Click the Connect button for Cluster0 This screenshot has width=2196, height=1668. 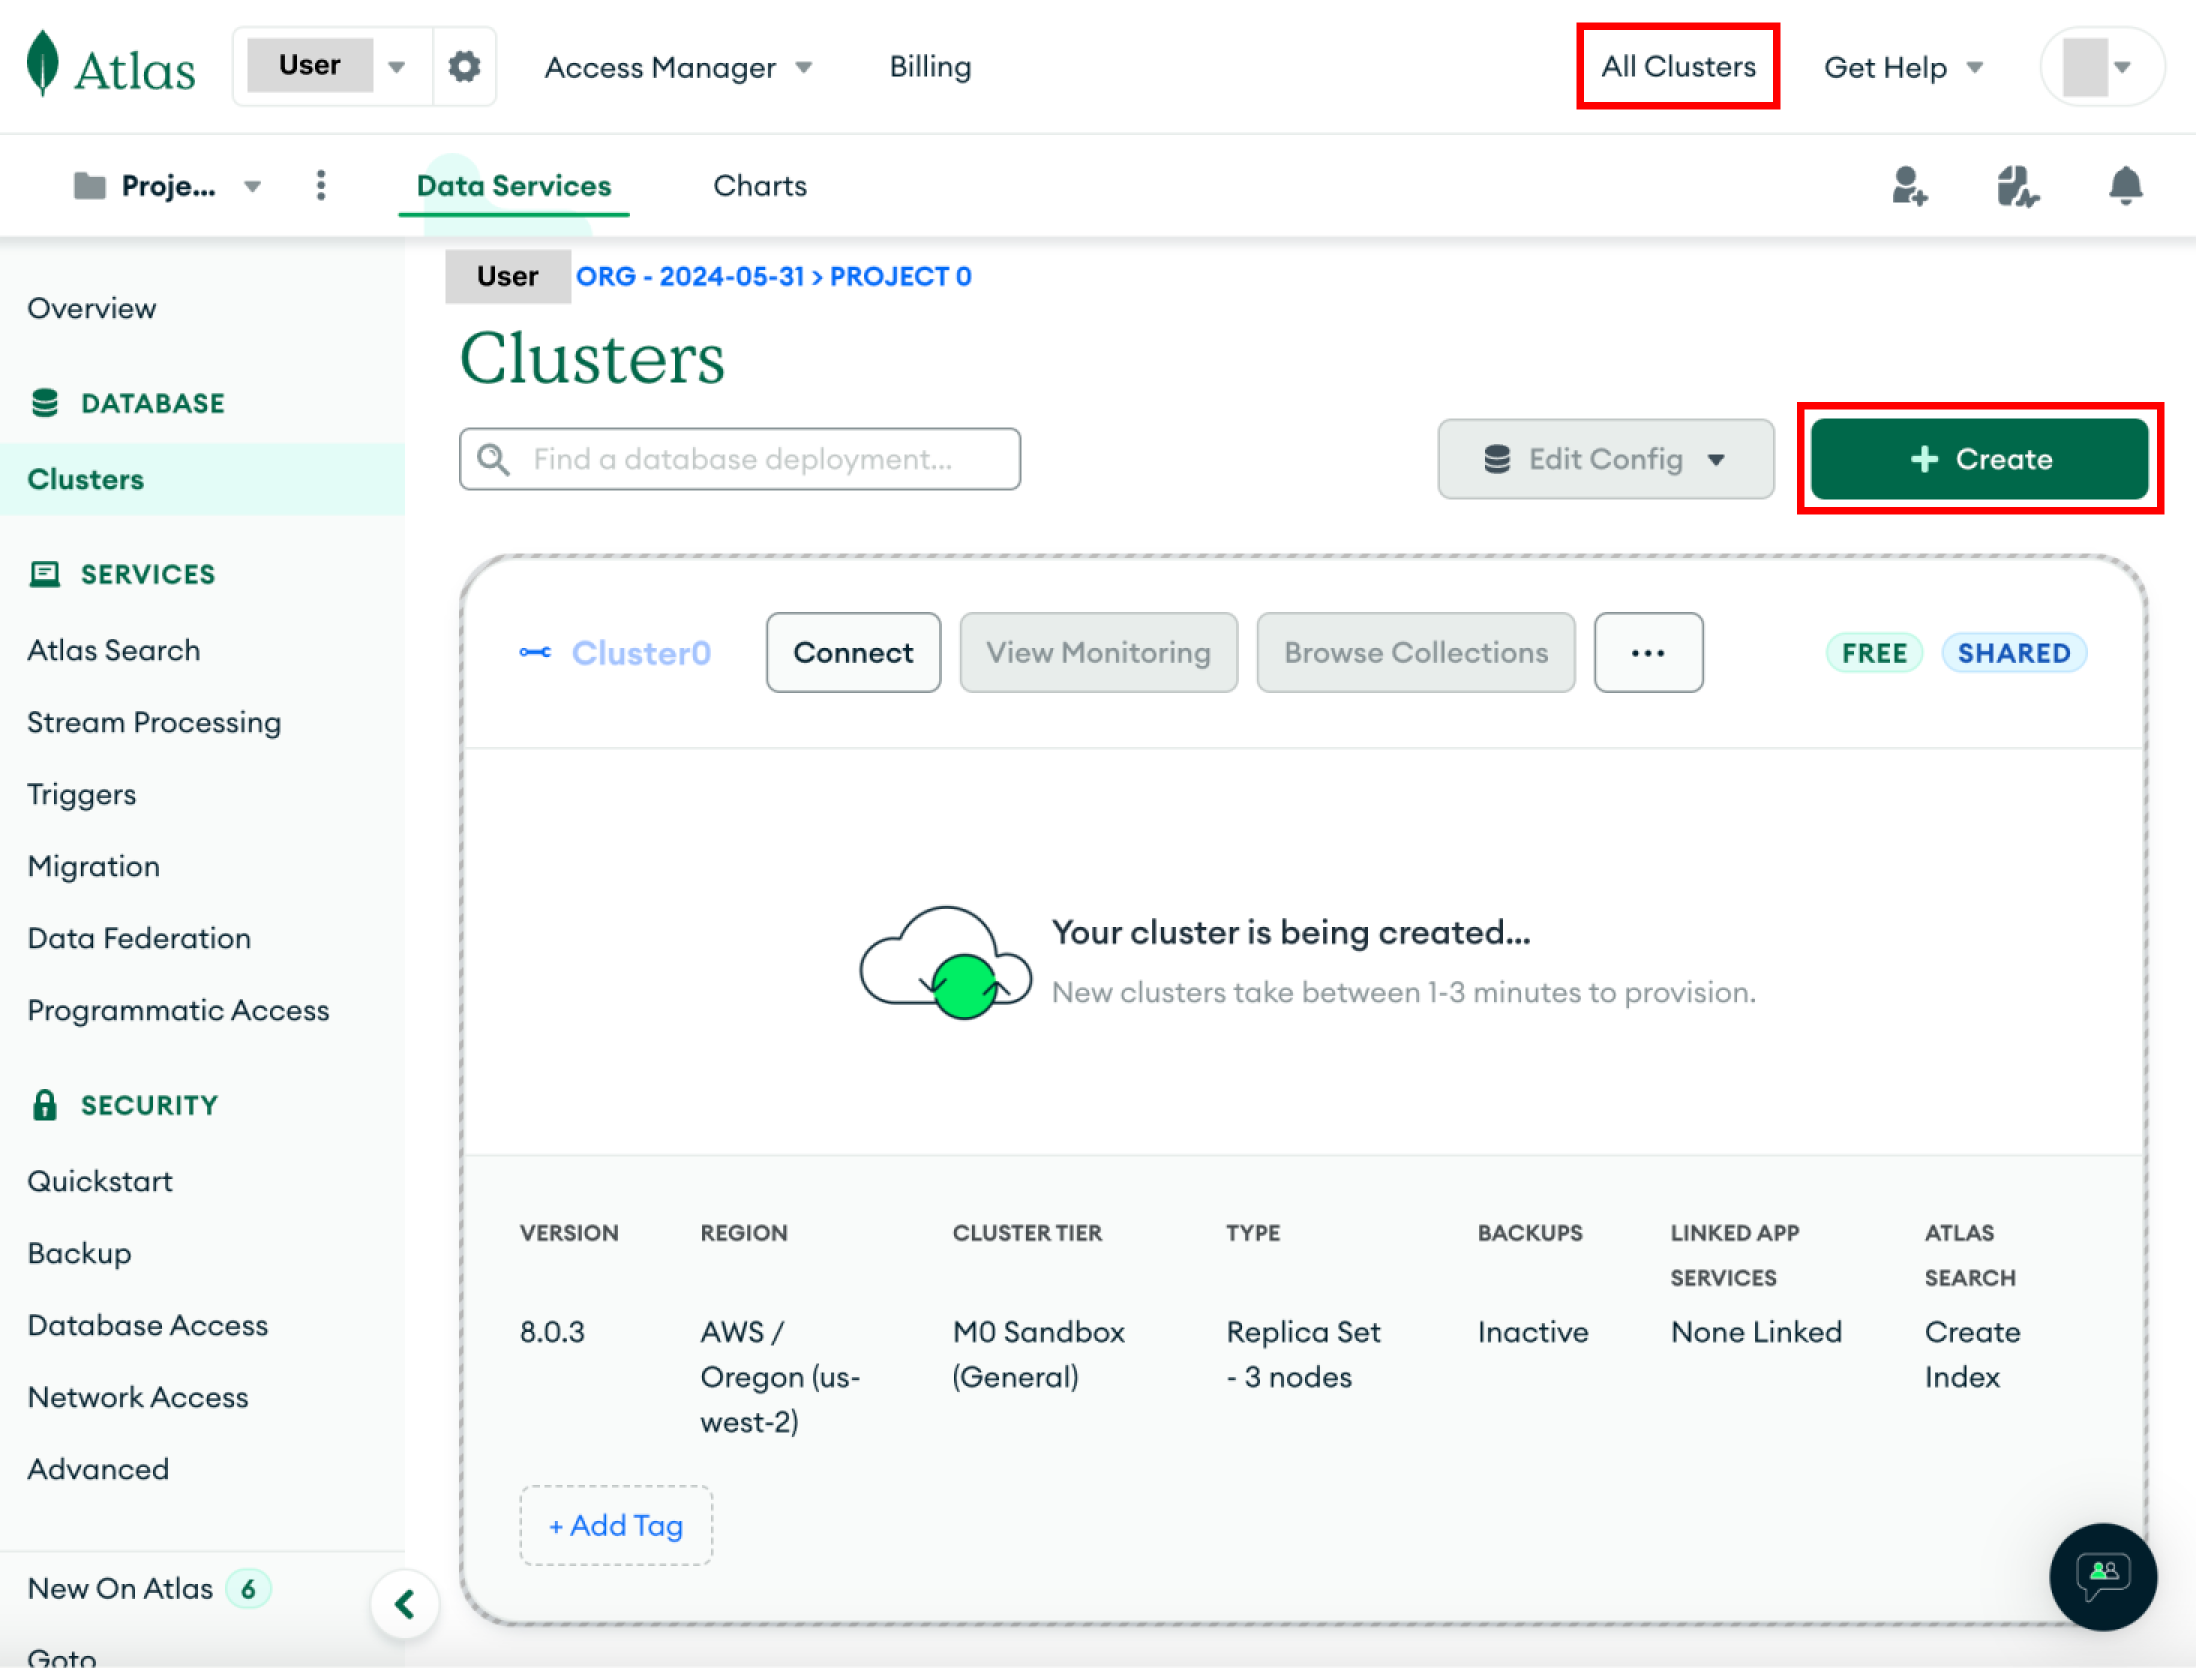(x=853, y=652)
